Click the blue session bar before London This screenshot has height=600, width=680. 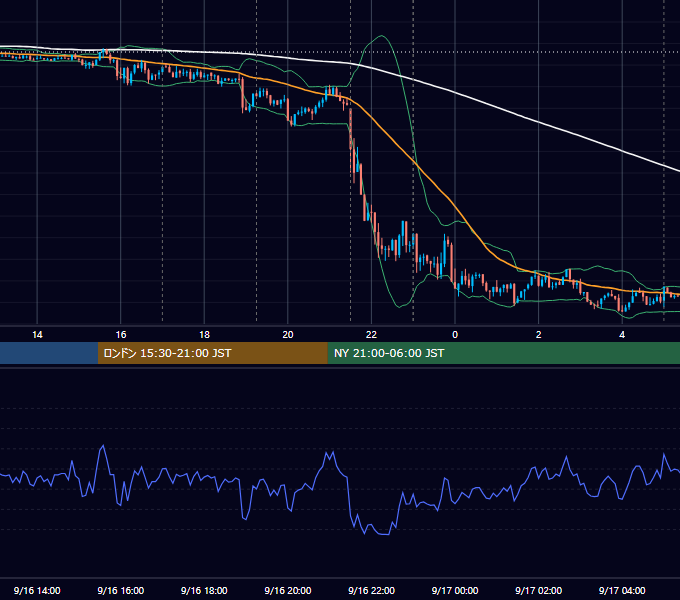coord(49,353)
